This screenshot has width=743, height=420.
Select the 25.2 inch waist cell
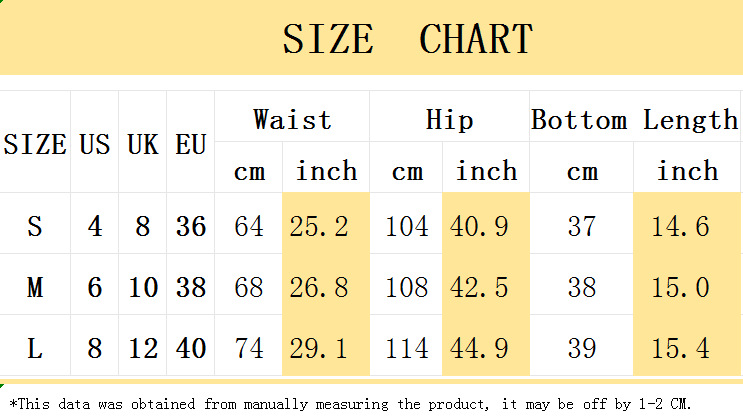(x=319, y=226)
